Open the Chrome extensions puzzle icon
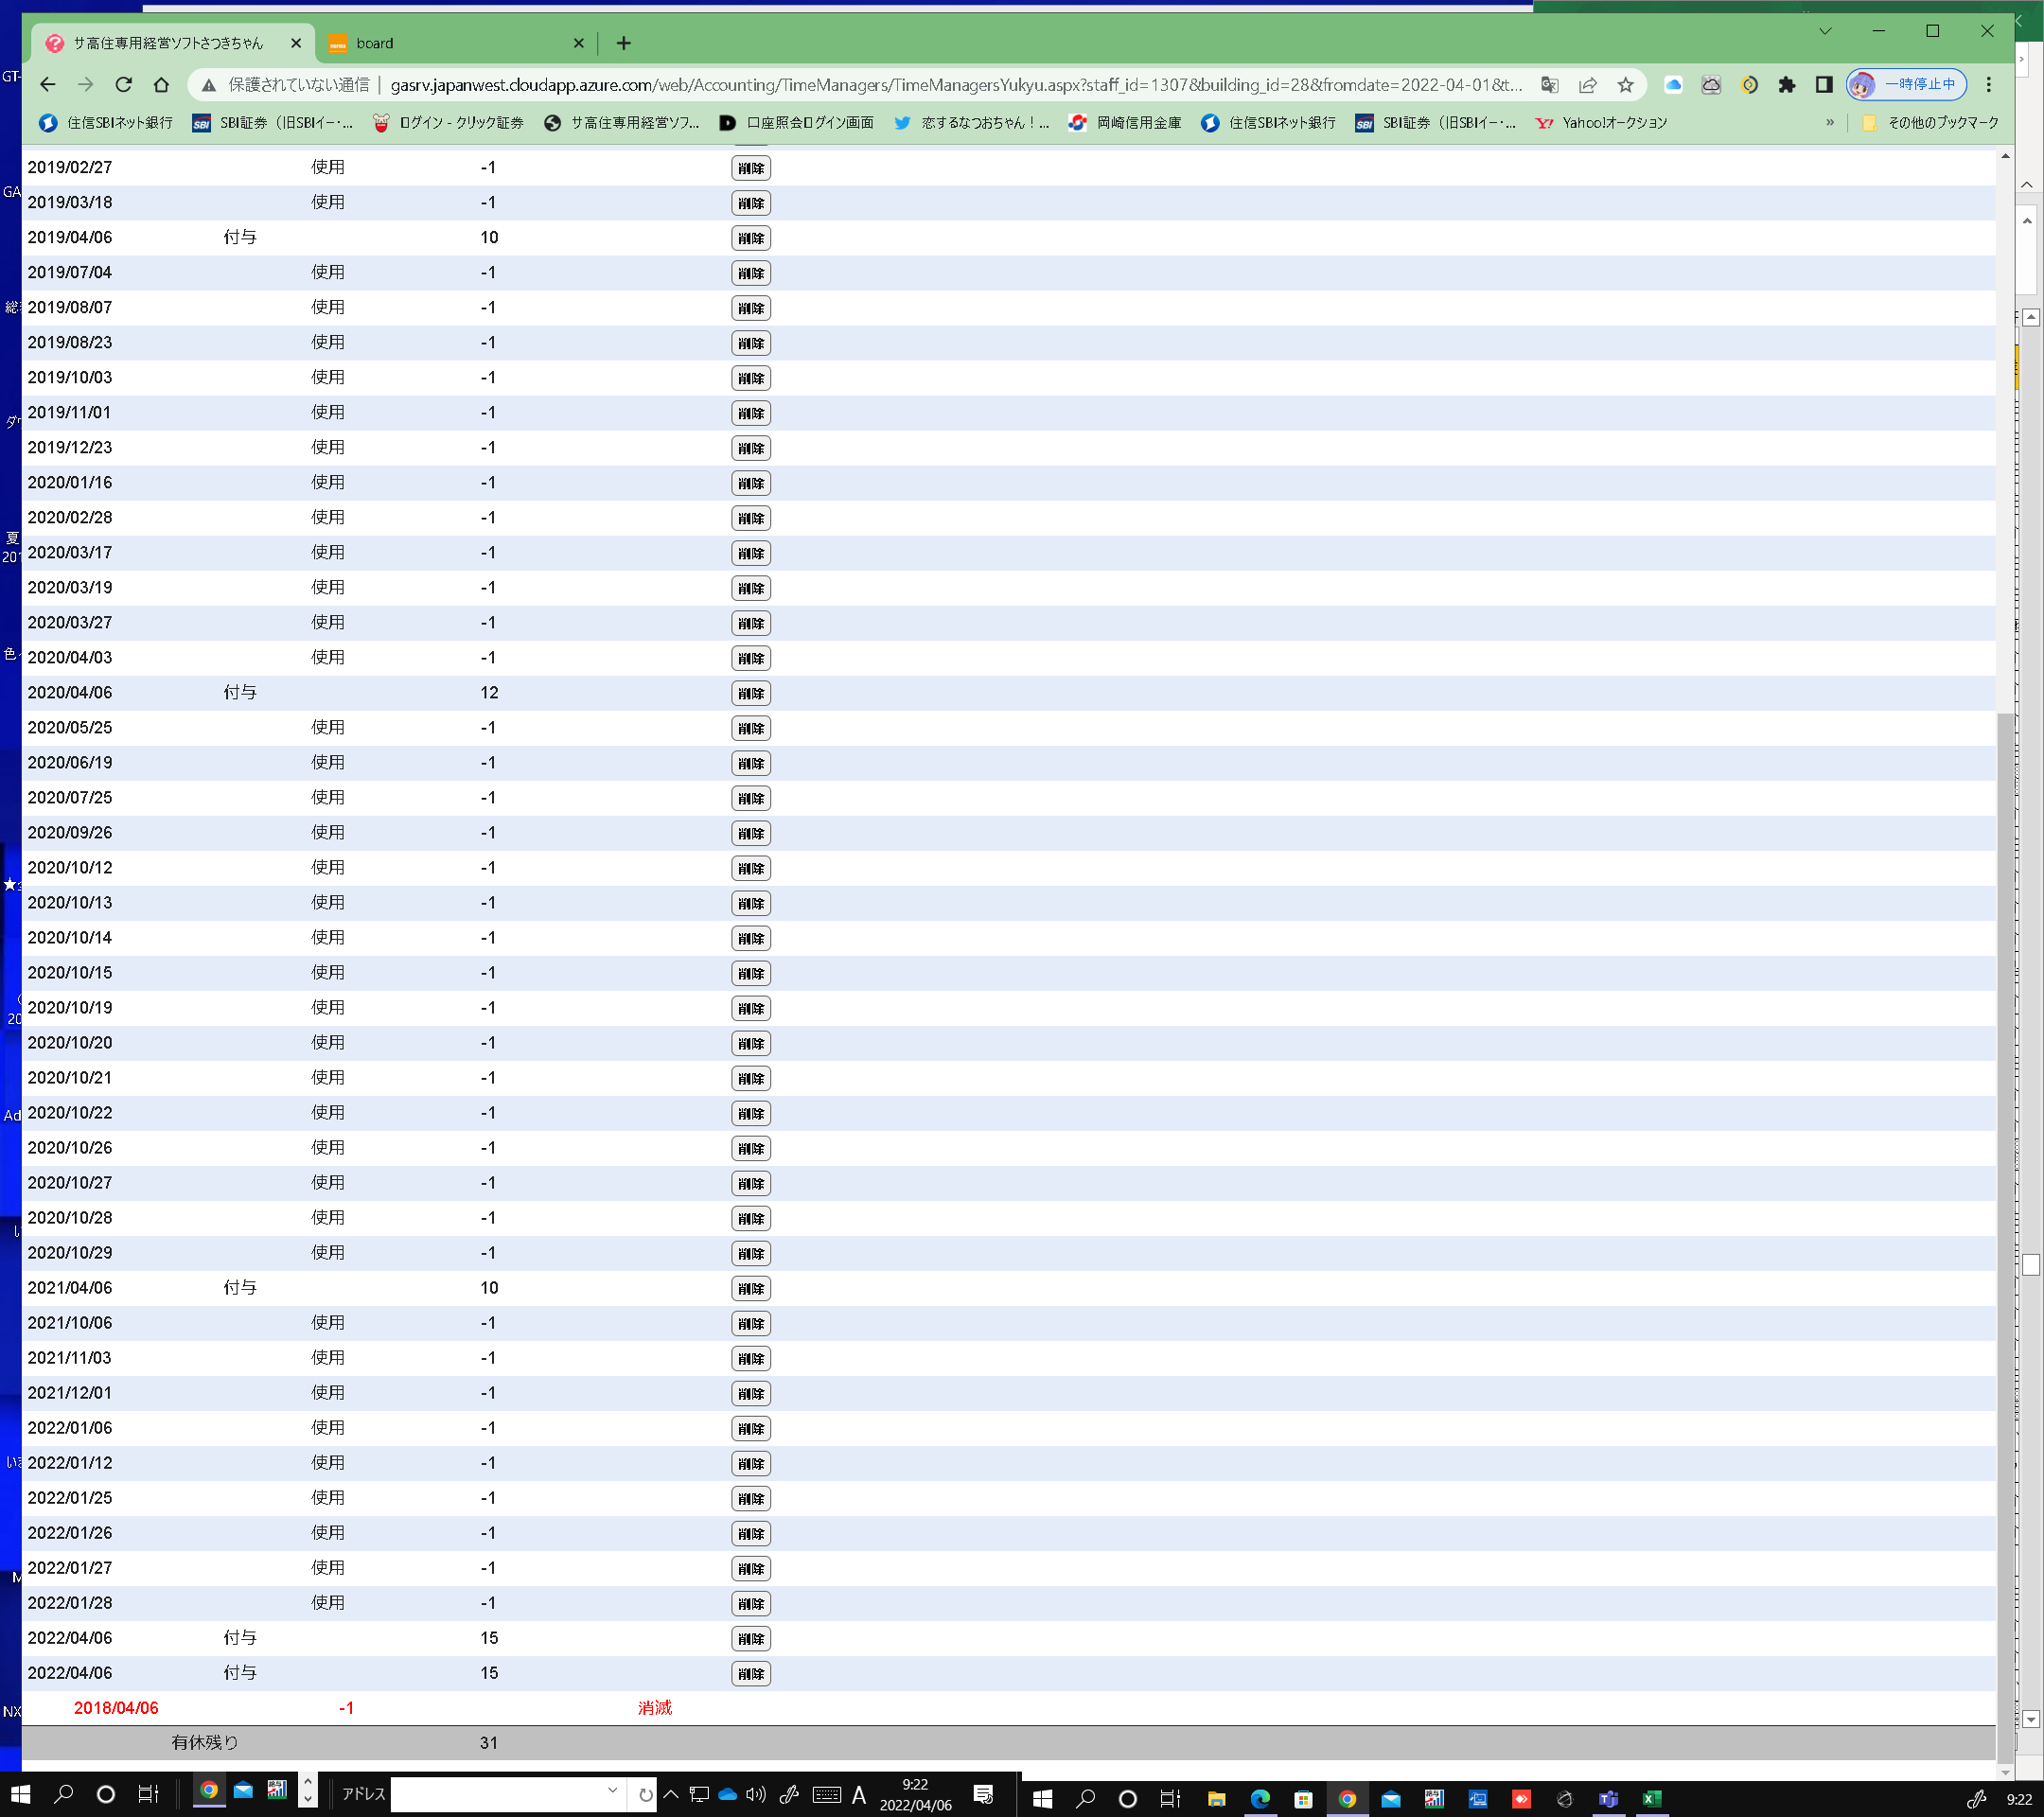This screenshot has height=1817, width=2044. click(1786, 85)
